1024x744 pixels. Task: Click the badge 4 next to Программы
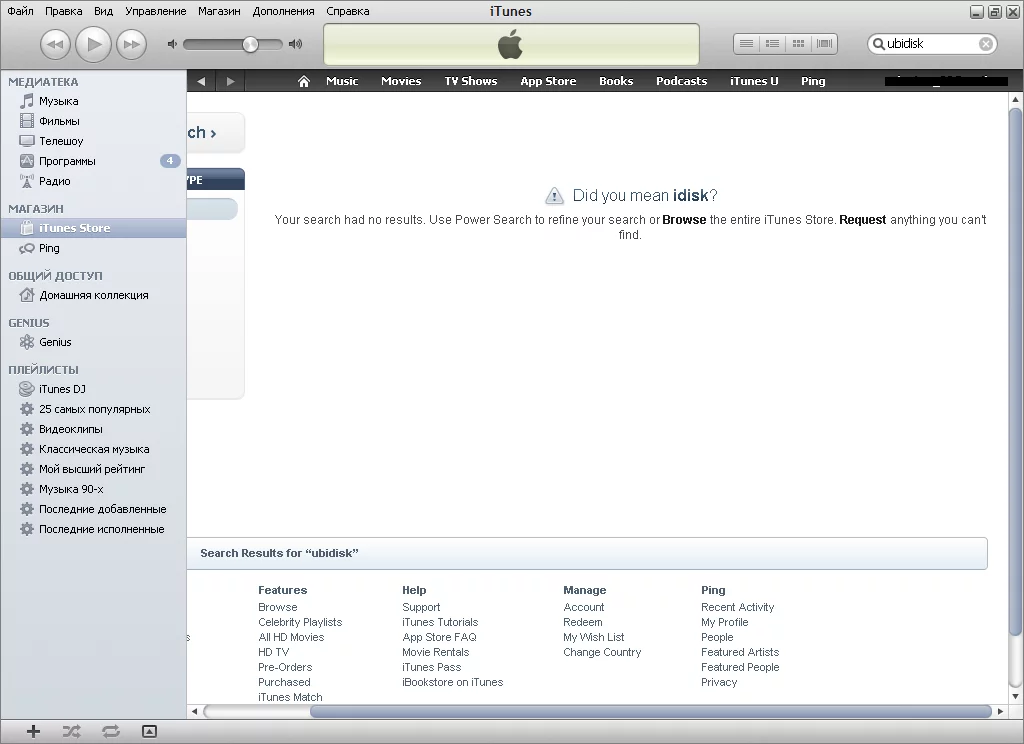point(170,161)
